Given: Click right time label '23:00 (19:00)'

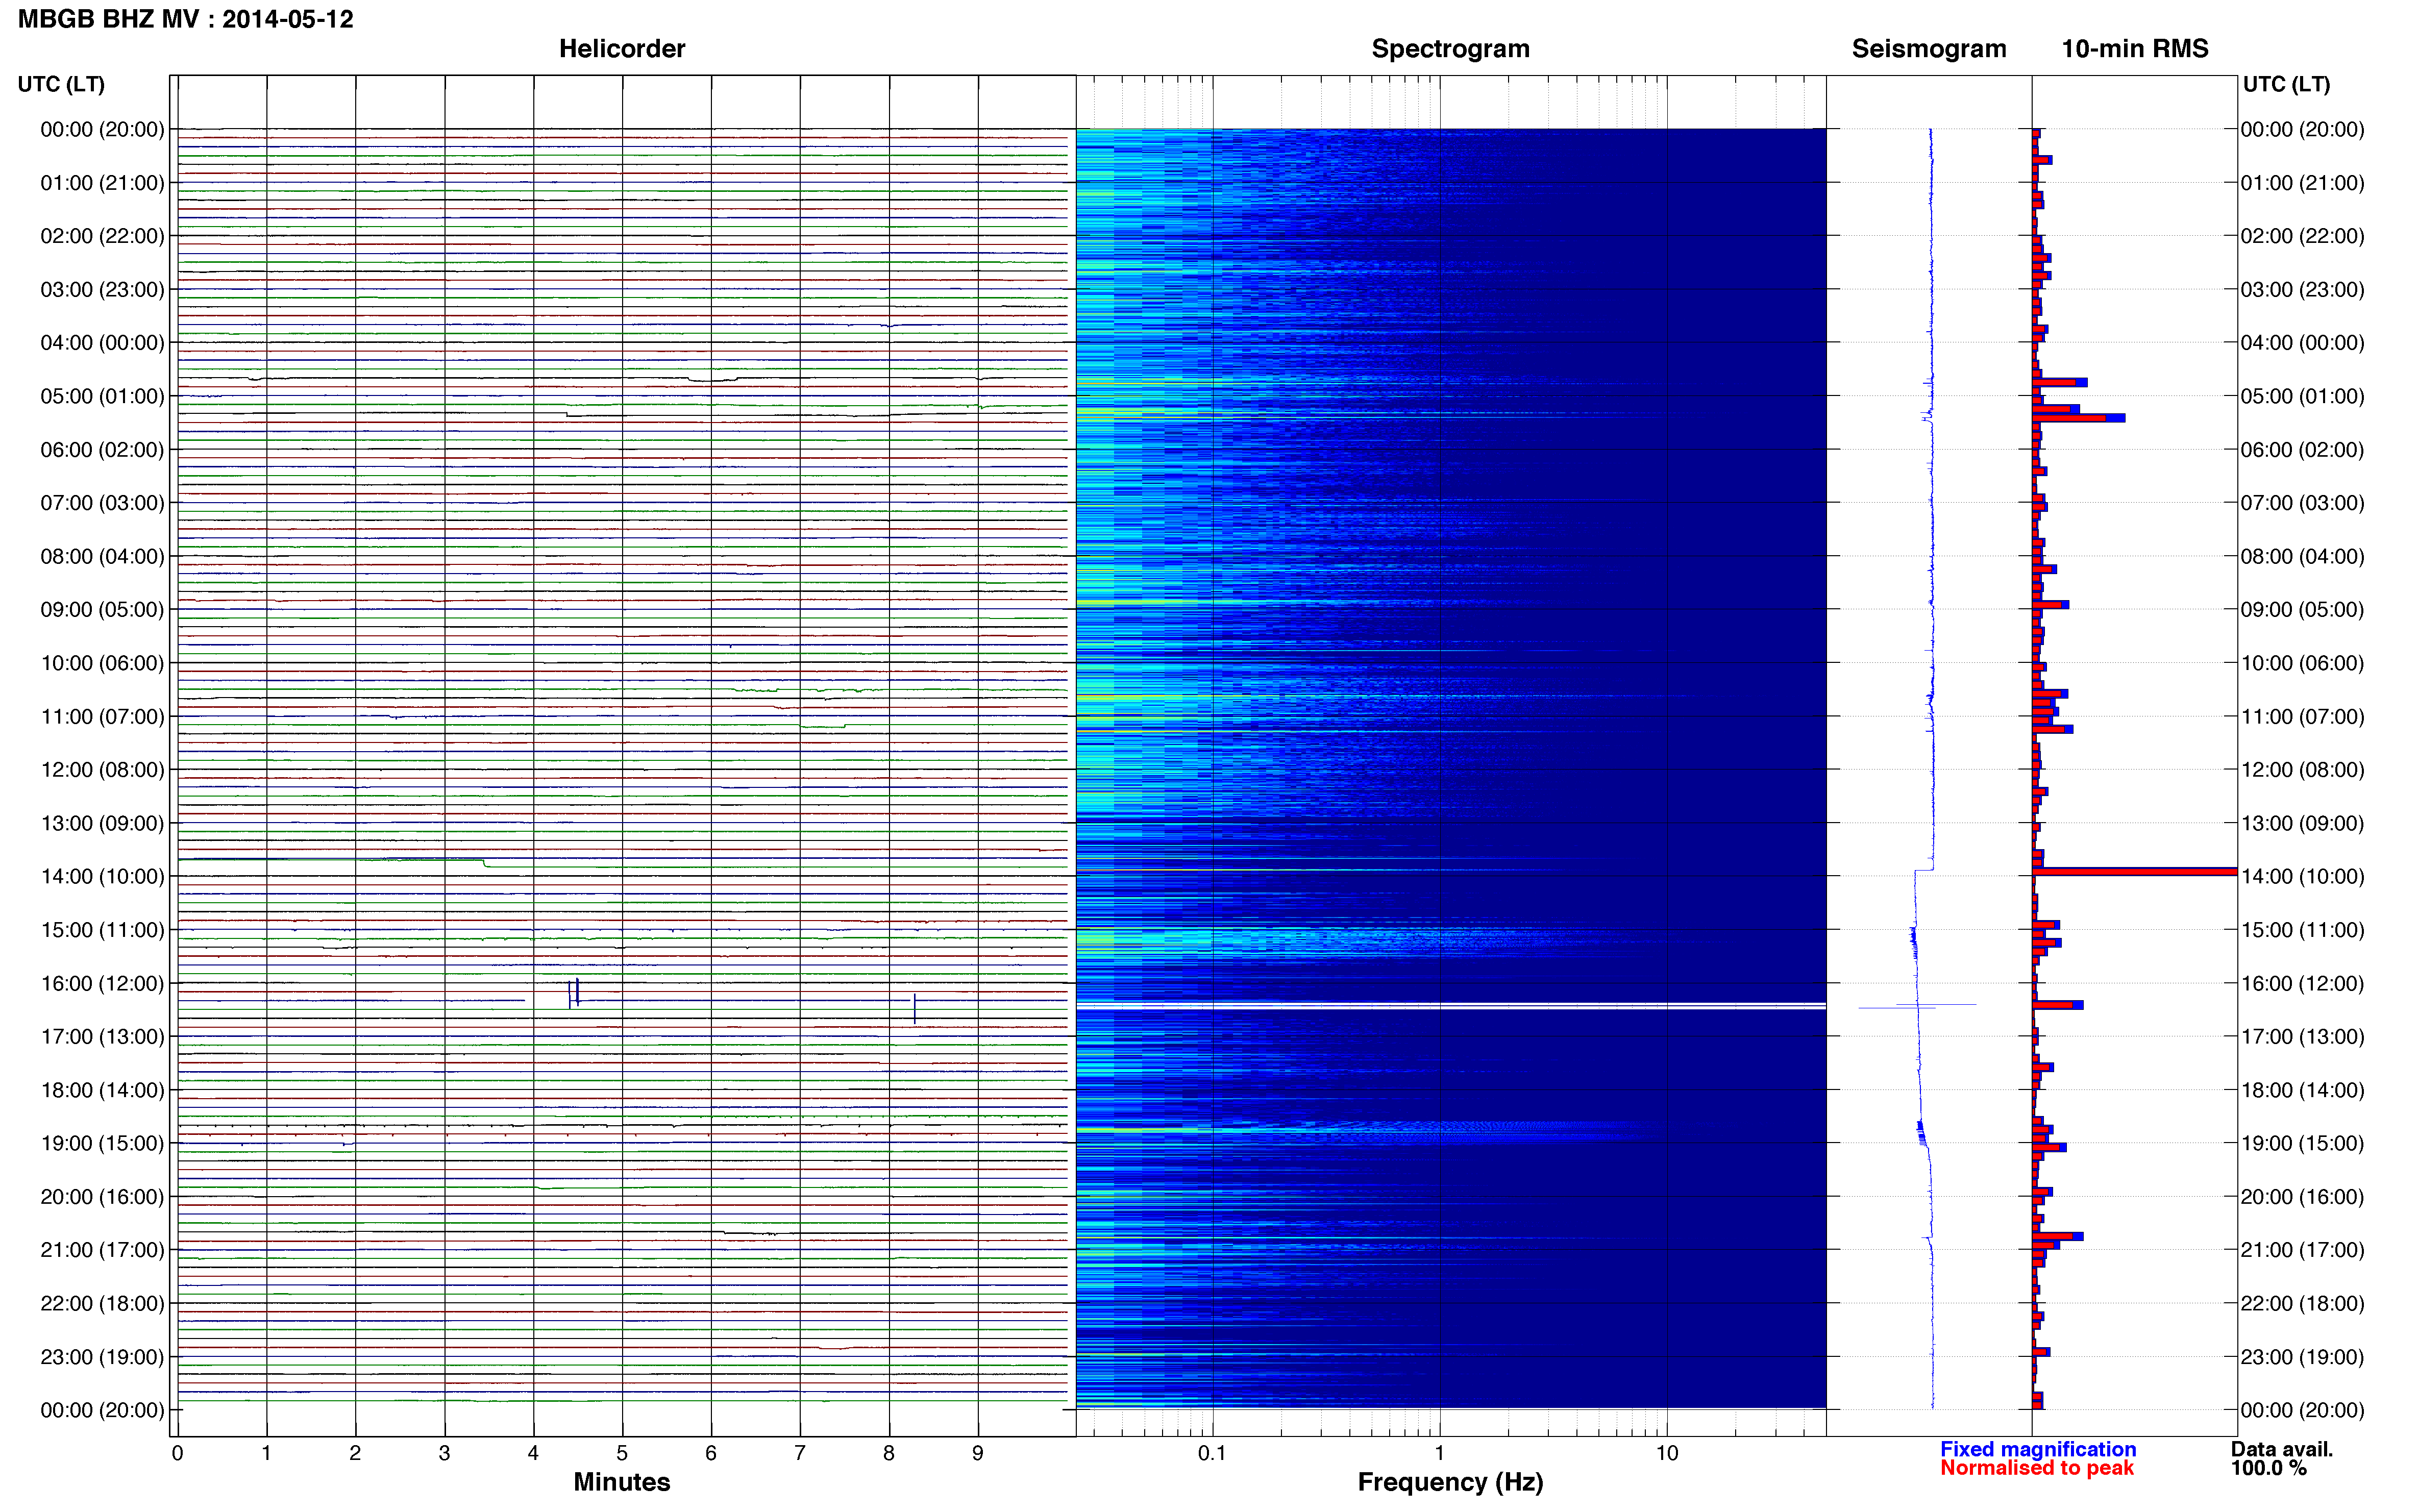Looking at the screenshot, I should [x=2302, y=1357].
